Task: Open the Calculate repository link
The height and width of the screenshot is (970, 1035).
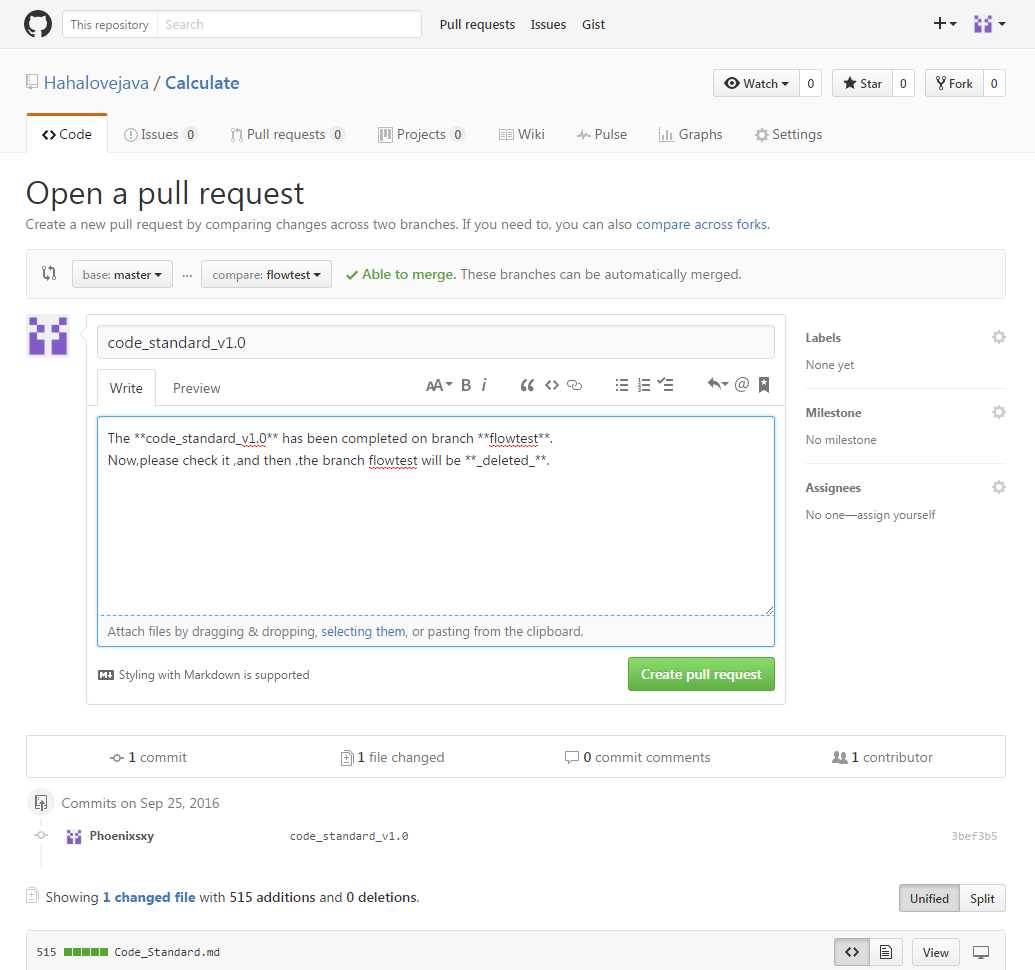Action: (202, 82)
